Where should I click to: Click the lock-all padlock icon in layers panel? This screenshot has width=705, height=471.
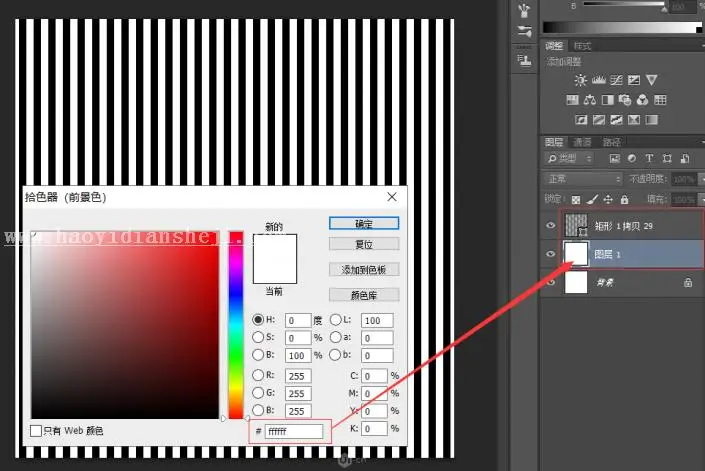(x=624, y=199)
